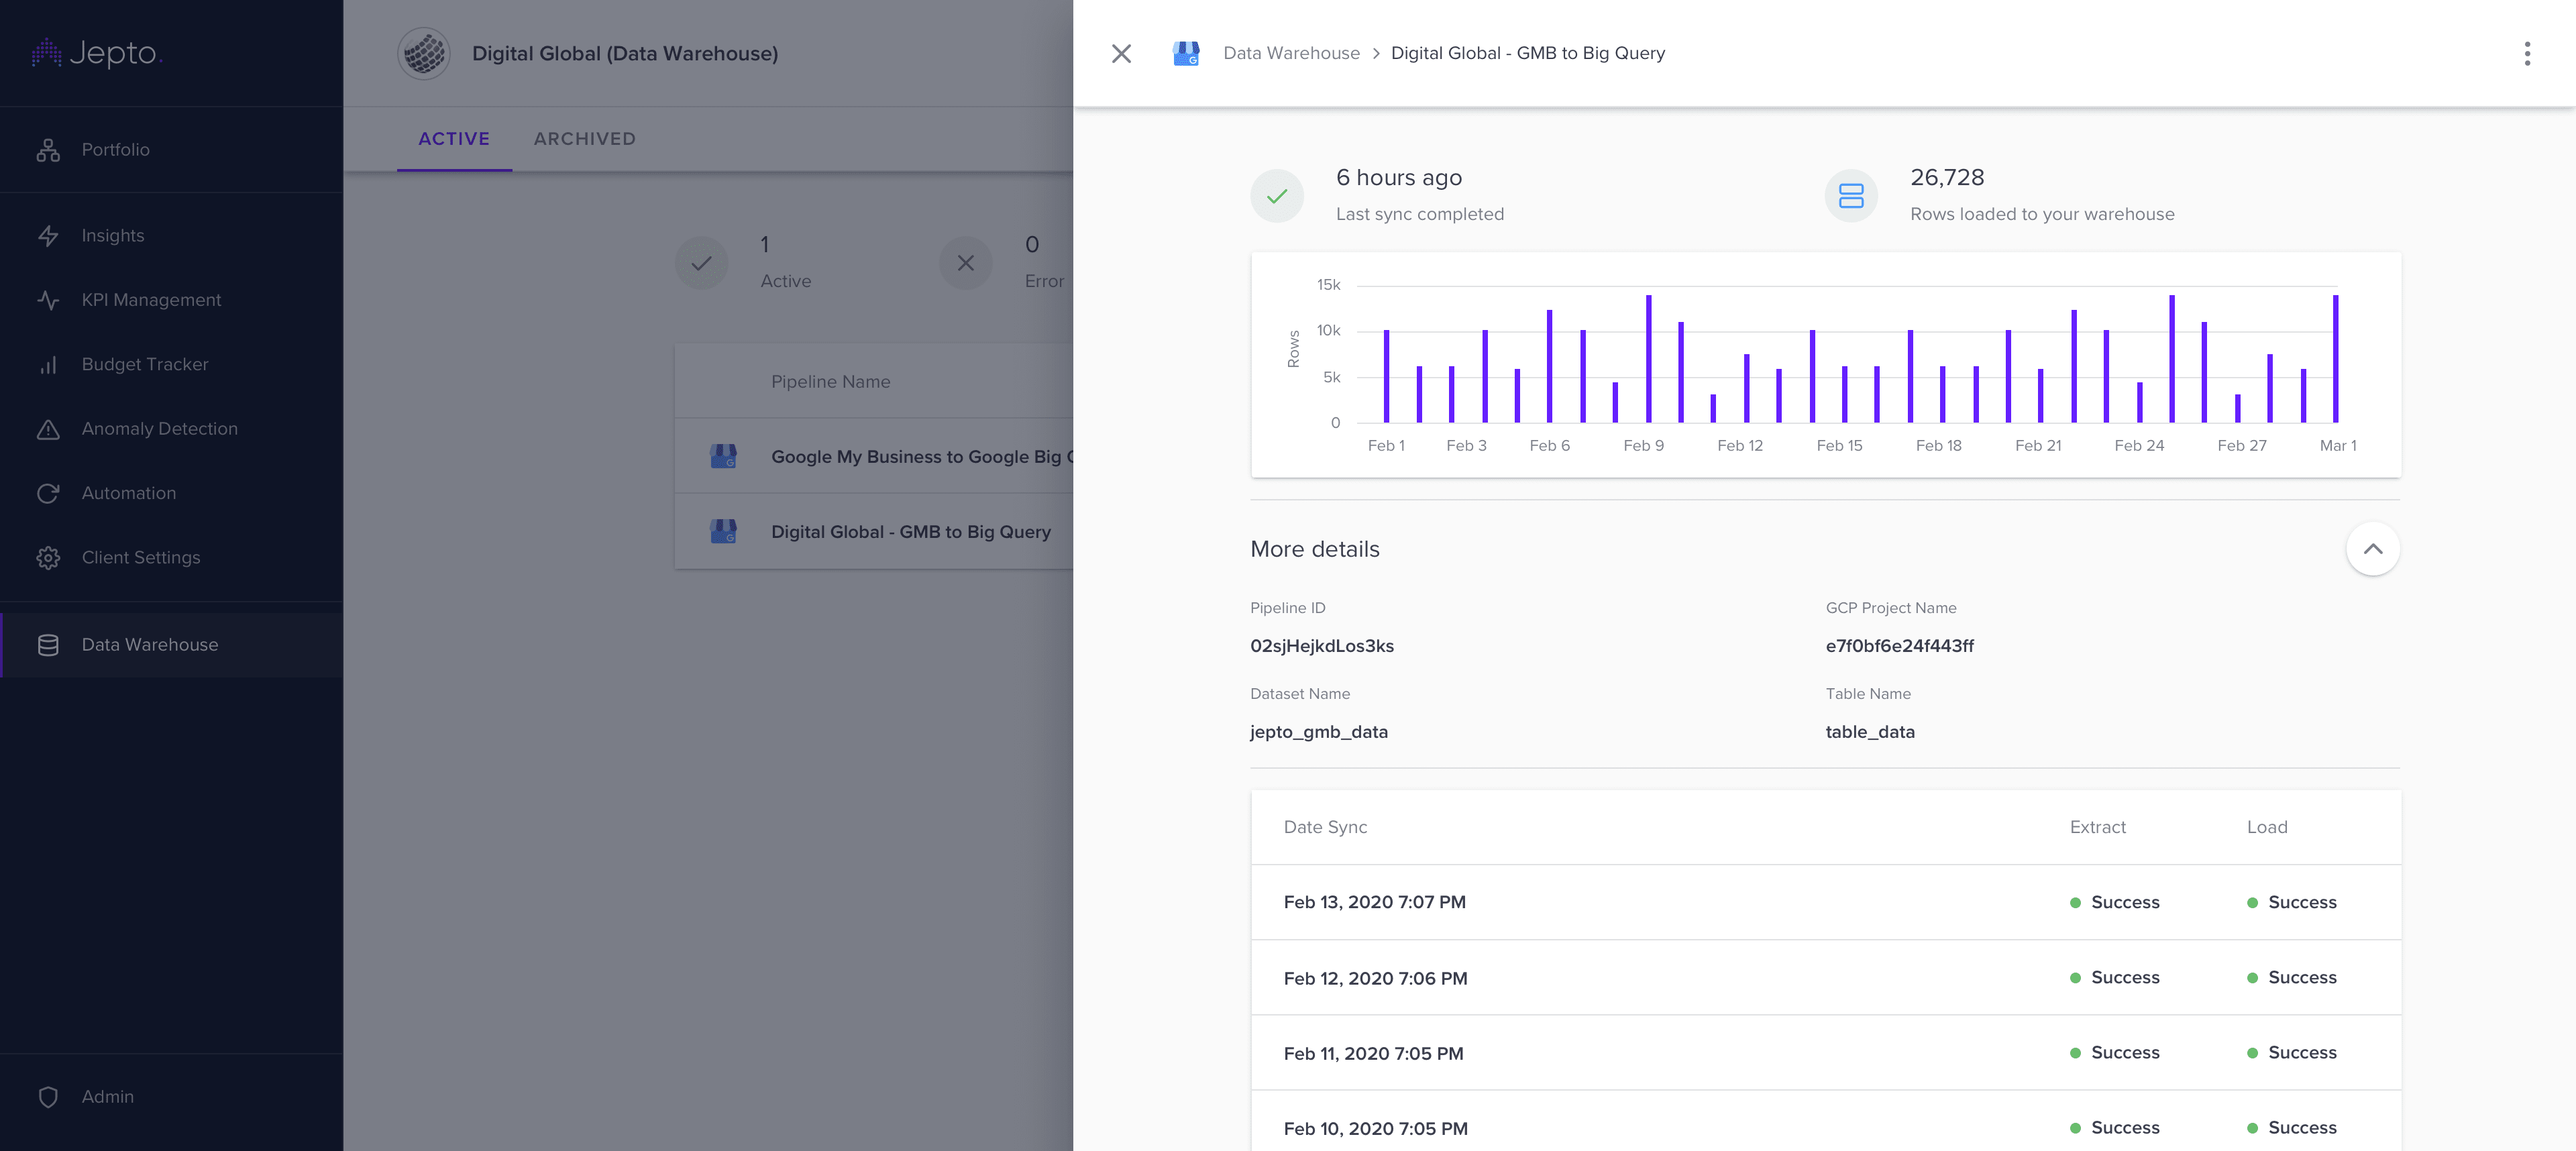Click the GMB icon in the breadcrumb

pos(1186,53)
